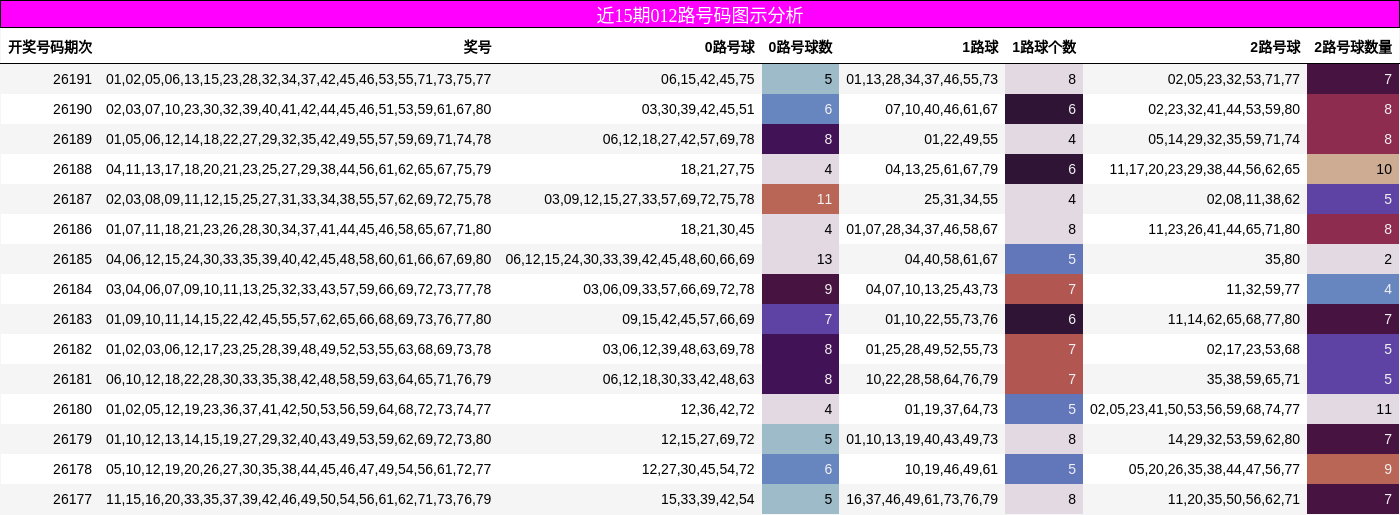This screenshot has height=515, width=1400.
Task: Click the 0路号球数 cell showing 11
Action: 800,199
